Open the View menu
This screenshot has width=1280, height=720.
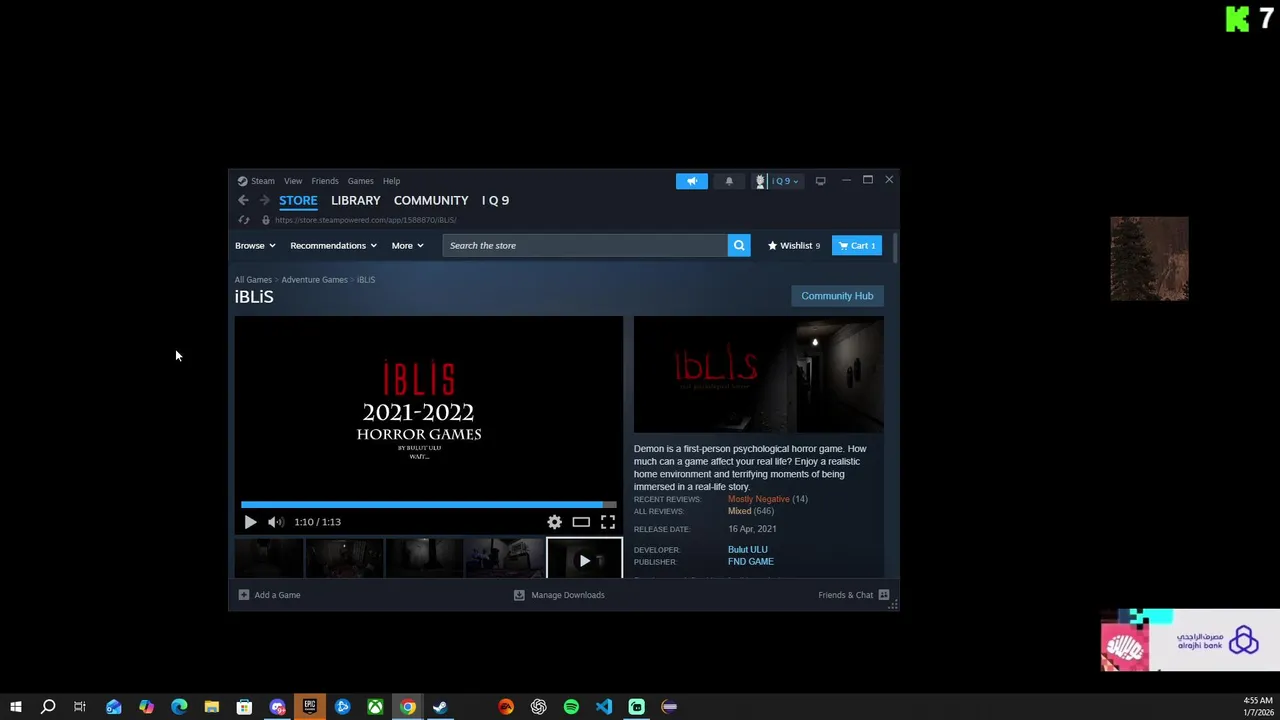(293, 181)
